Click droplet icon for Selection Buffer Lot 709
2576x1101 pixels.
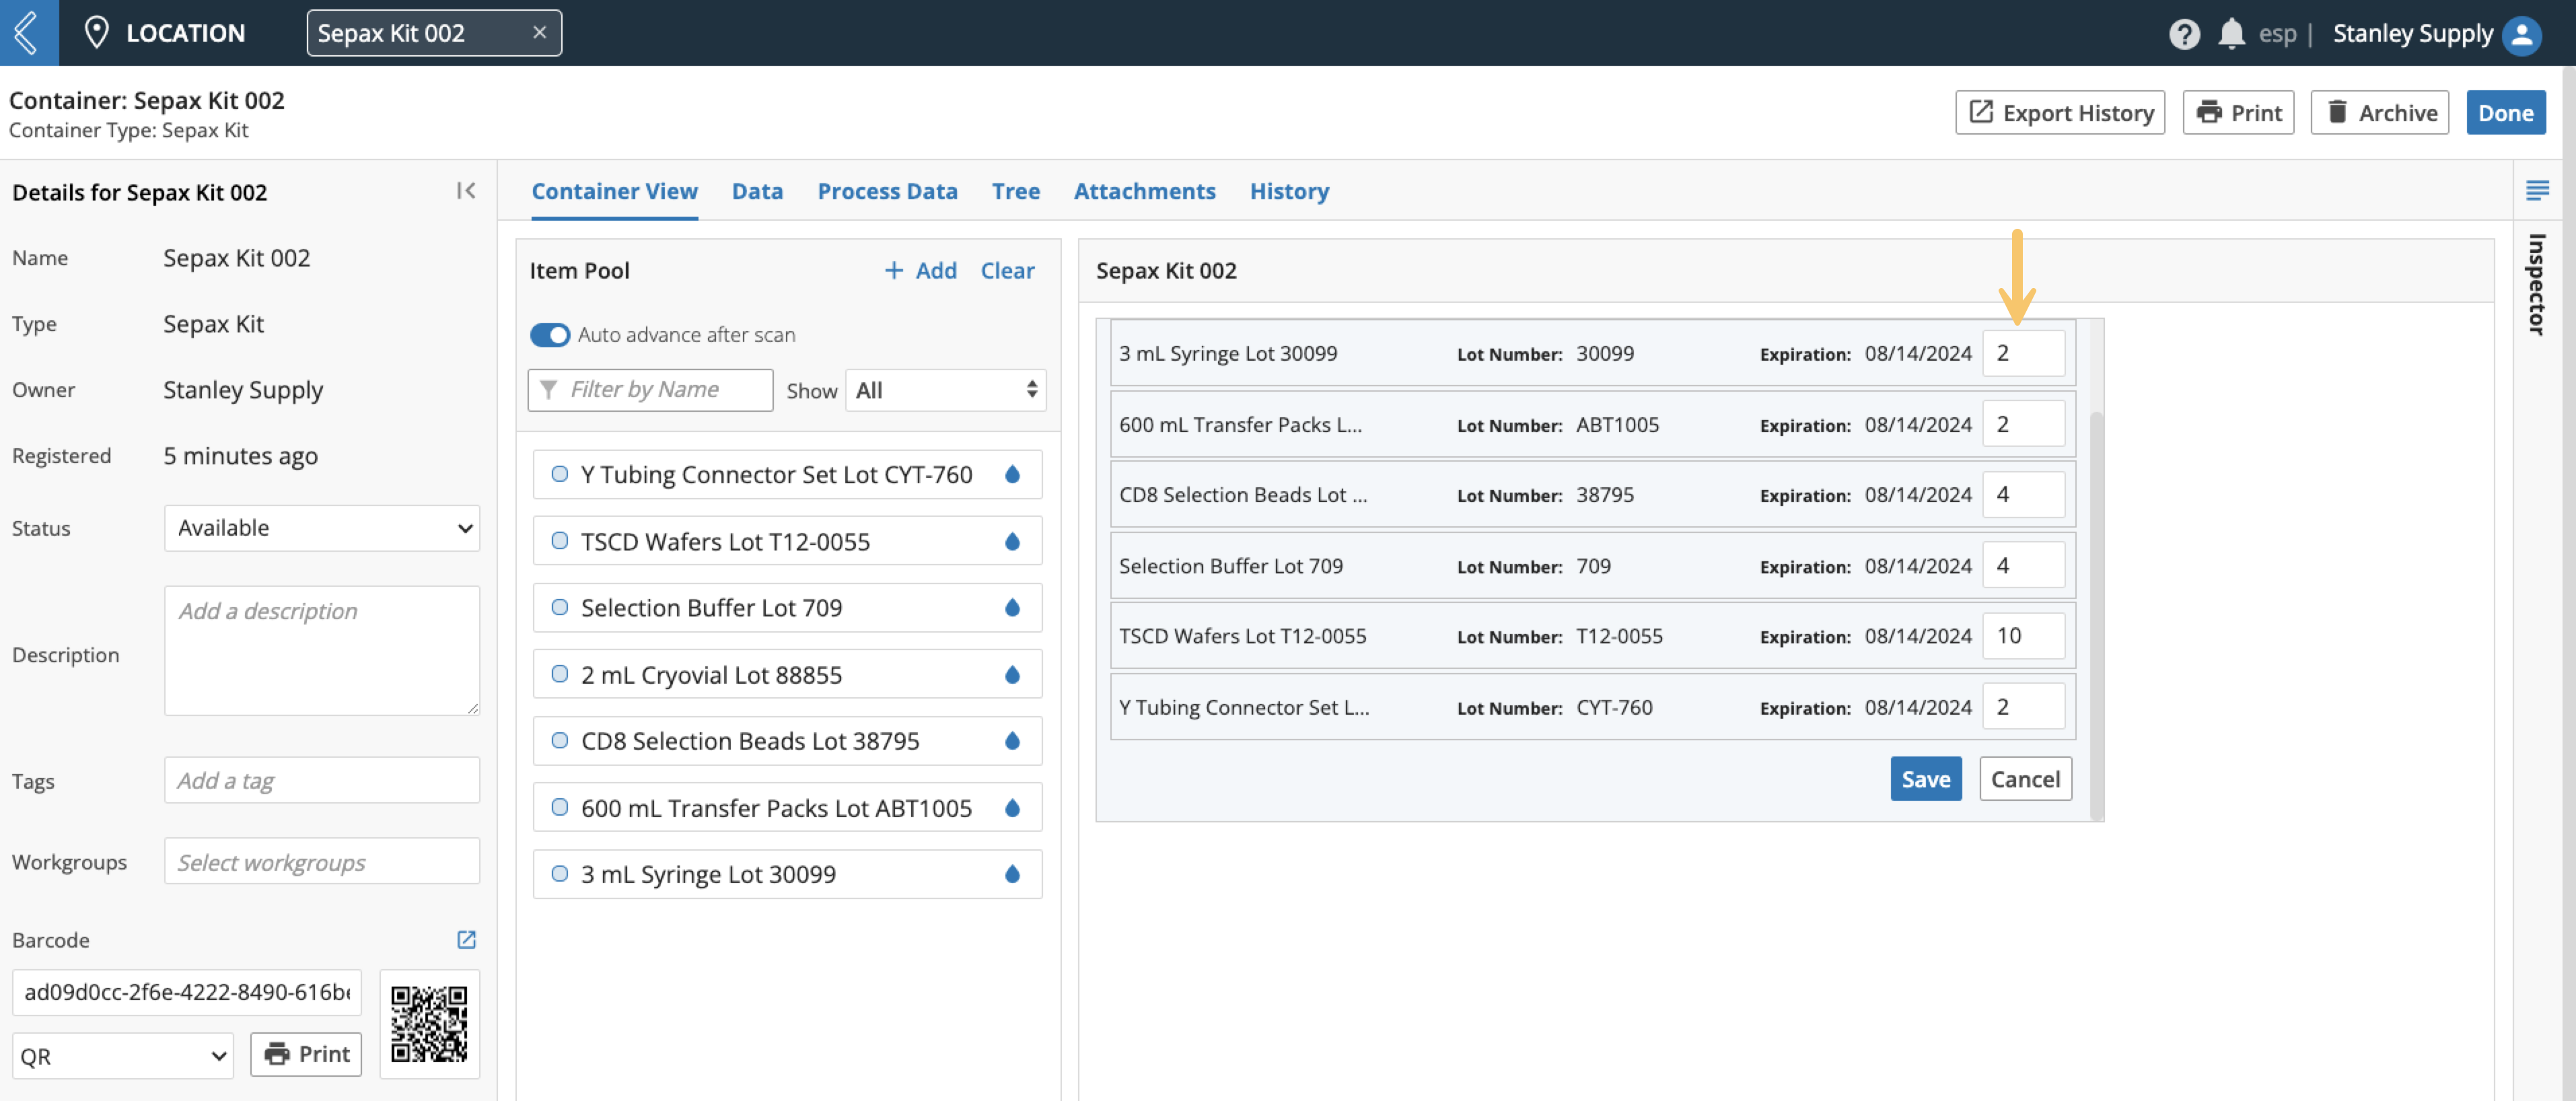click(x=1012, y=607)
